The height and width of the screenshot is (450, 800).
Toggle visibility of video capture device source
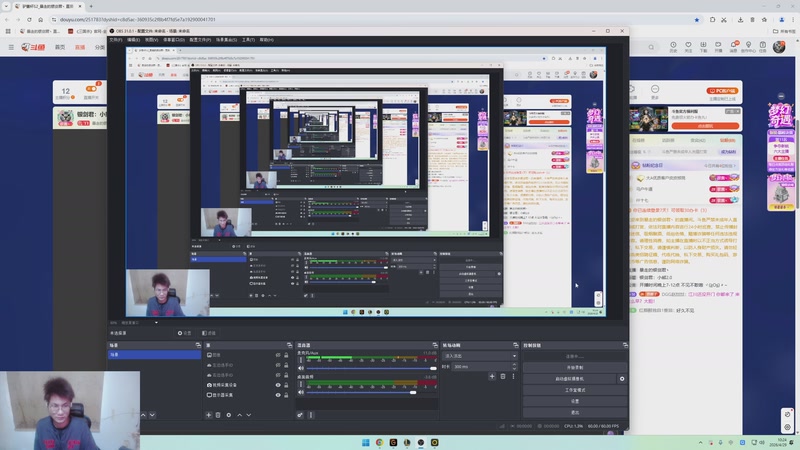point(278,385)
